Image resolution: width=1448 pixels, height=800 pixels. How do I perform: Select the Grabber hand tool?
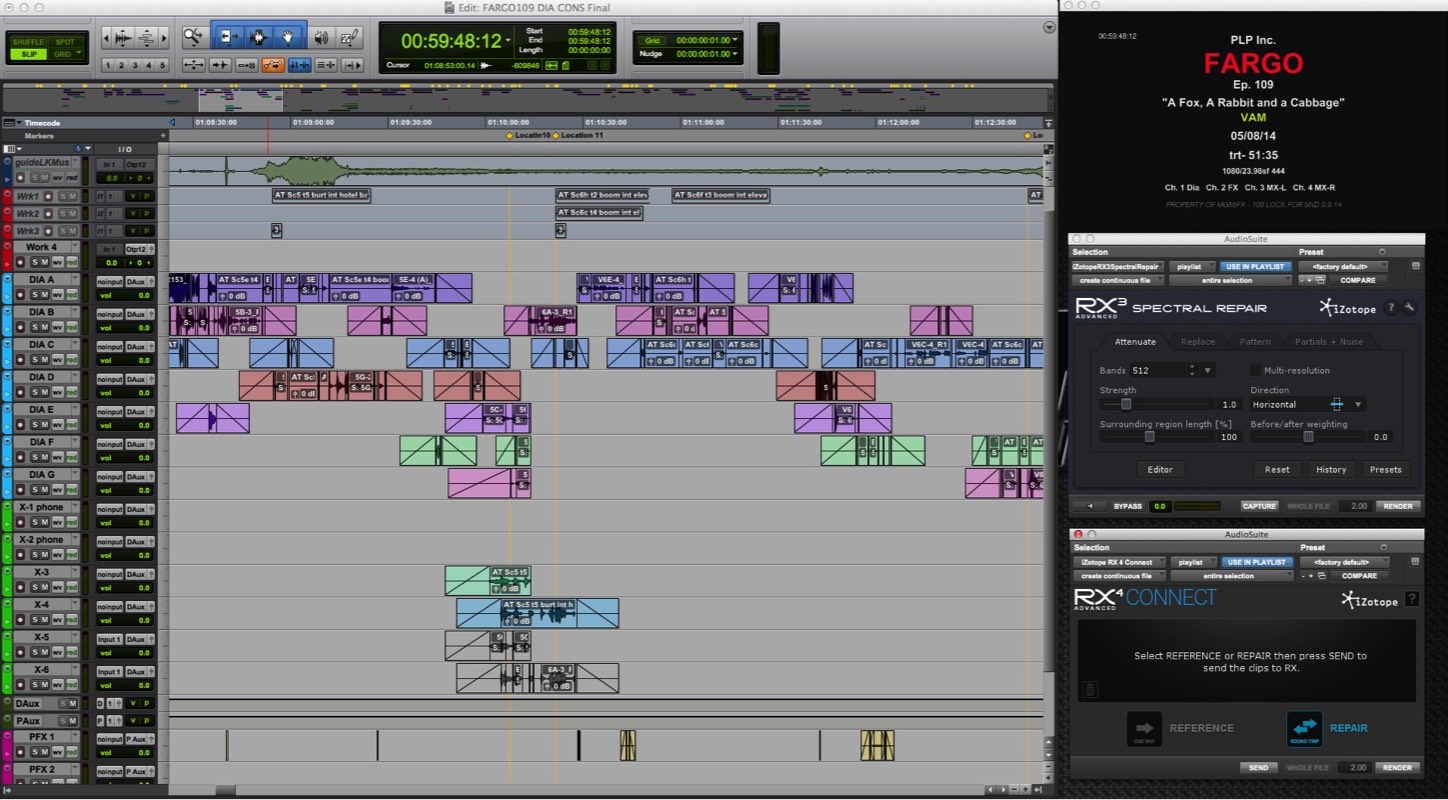pyautogui.click(x=288, y=38)
